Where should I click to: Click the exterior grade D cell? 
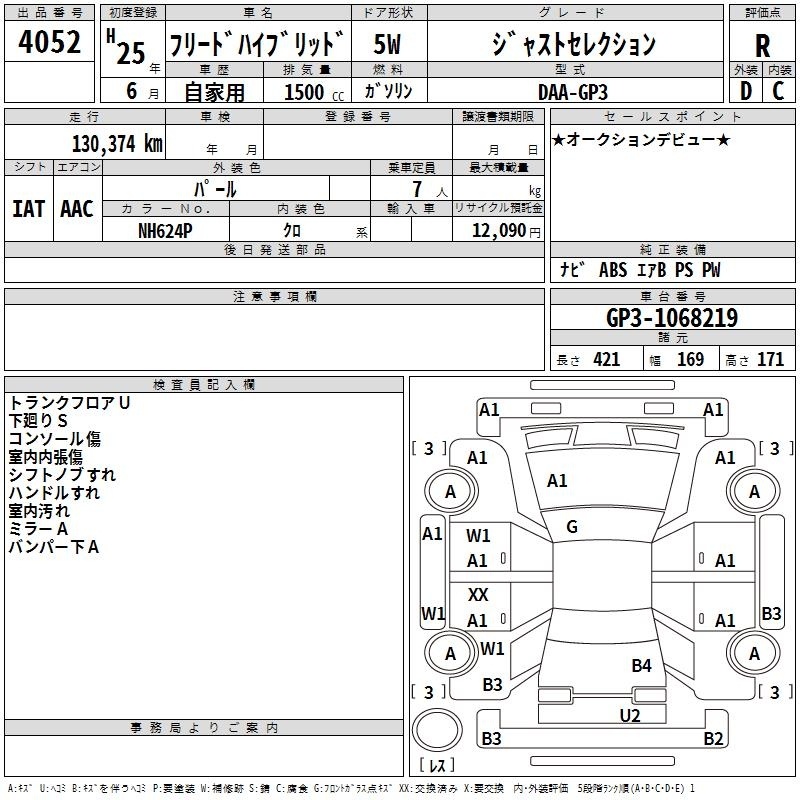click(745, 91)
